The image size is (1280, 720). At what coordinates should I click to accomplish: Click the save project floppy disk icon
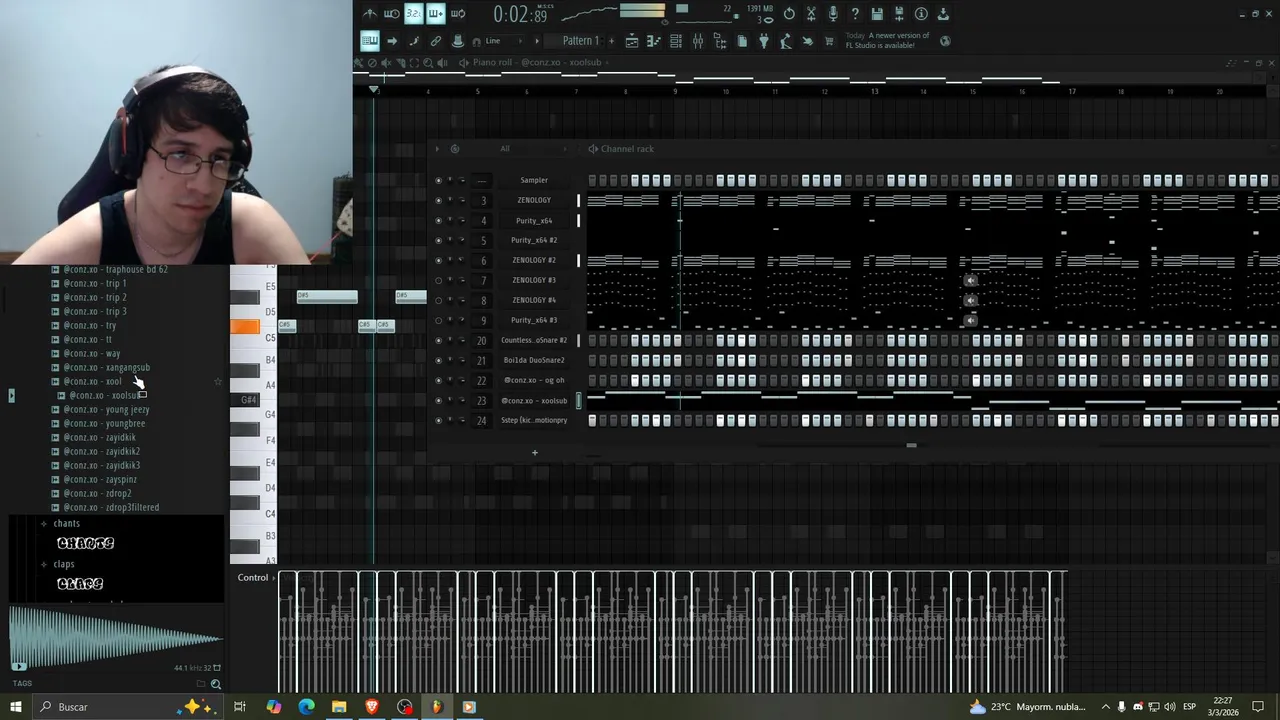click(x=876, y=14)
